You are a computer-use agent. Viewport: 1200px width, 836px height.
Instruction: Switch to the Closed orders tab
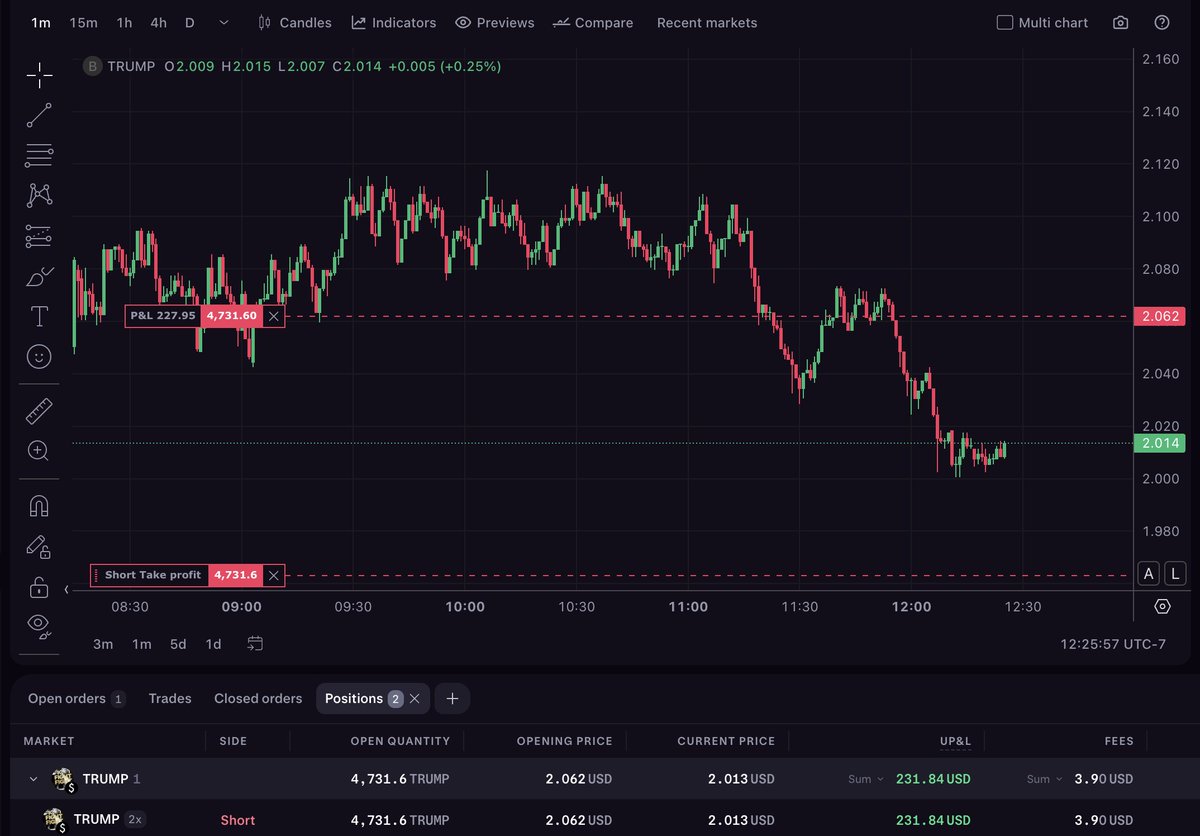coord(258,699)
